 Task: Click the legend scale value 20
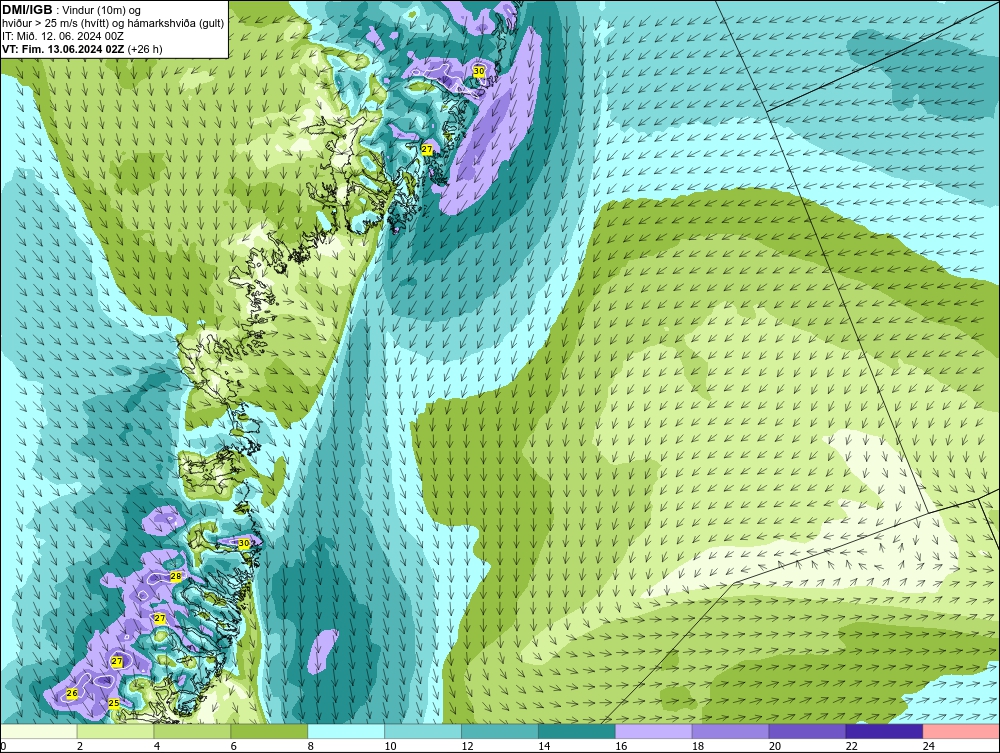click(775, 746)
